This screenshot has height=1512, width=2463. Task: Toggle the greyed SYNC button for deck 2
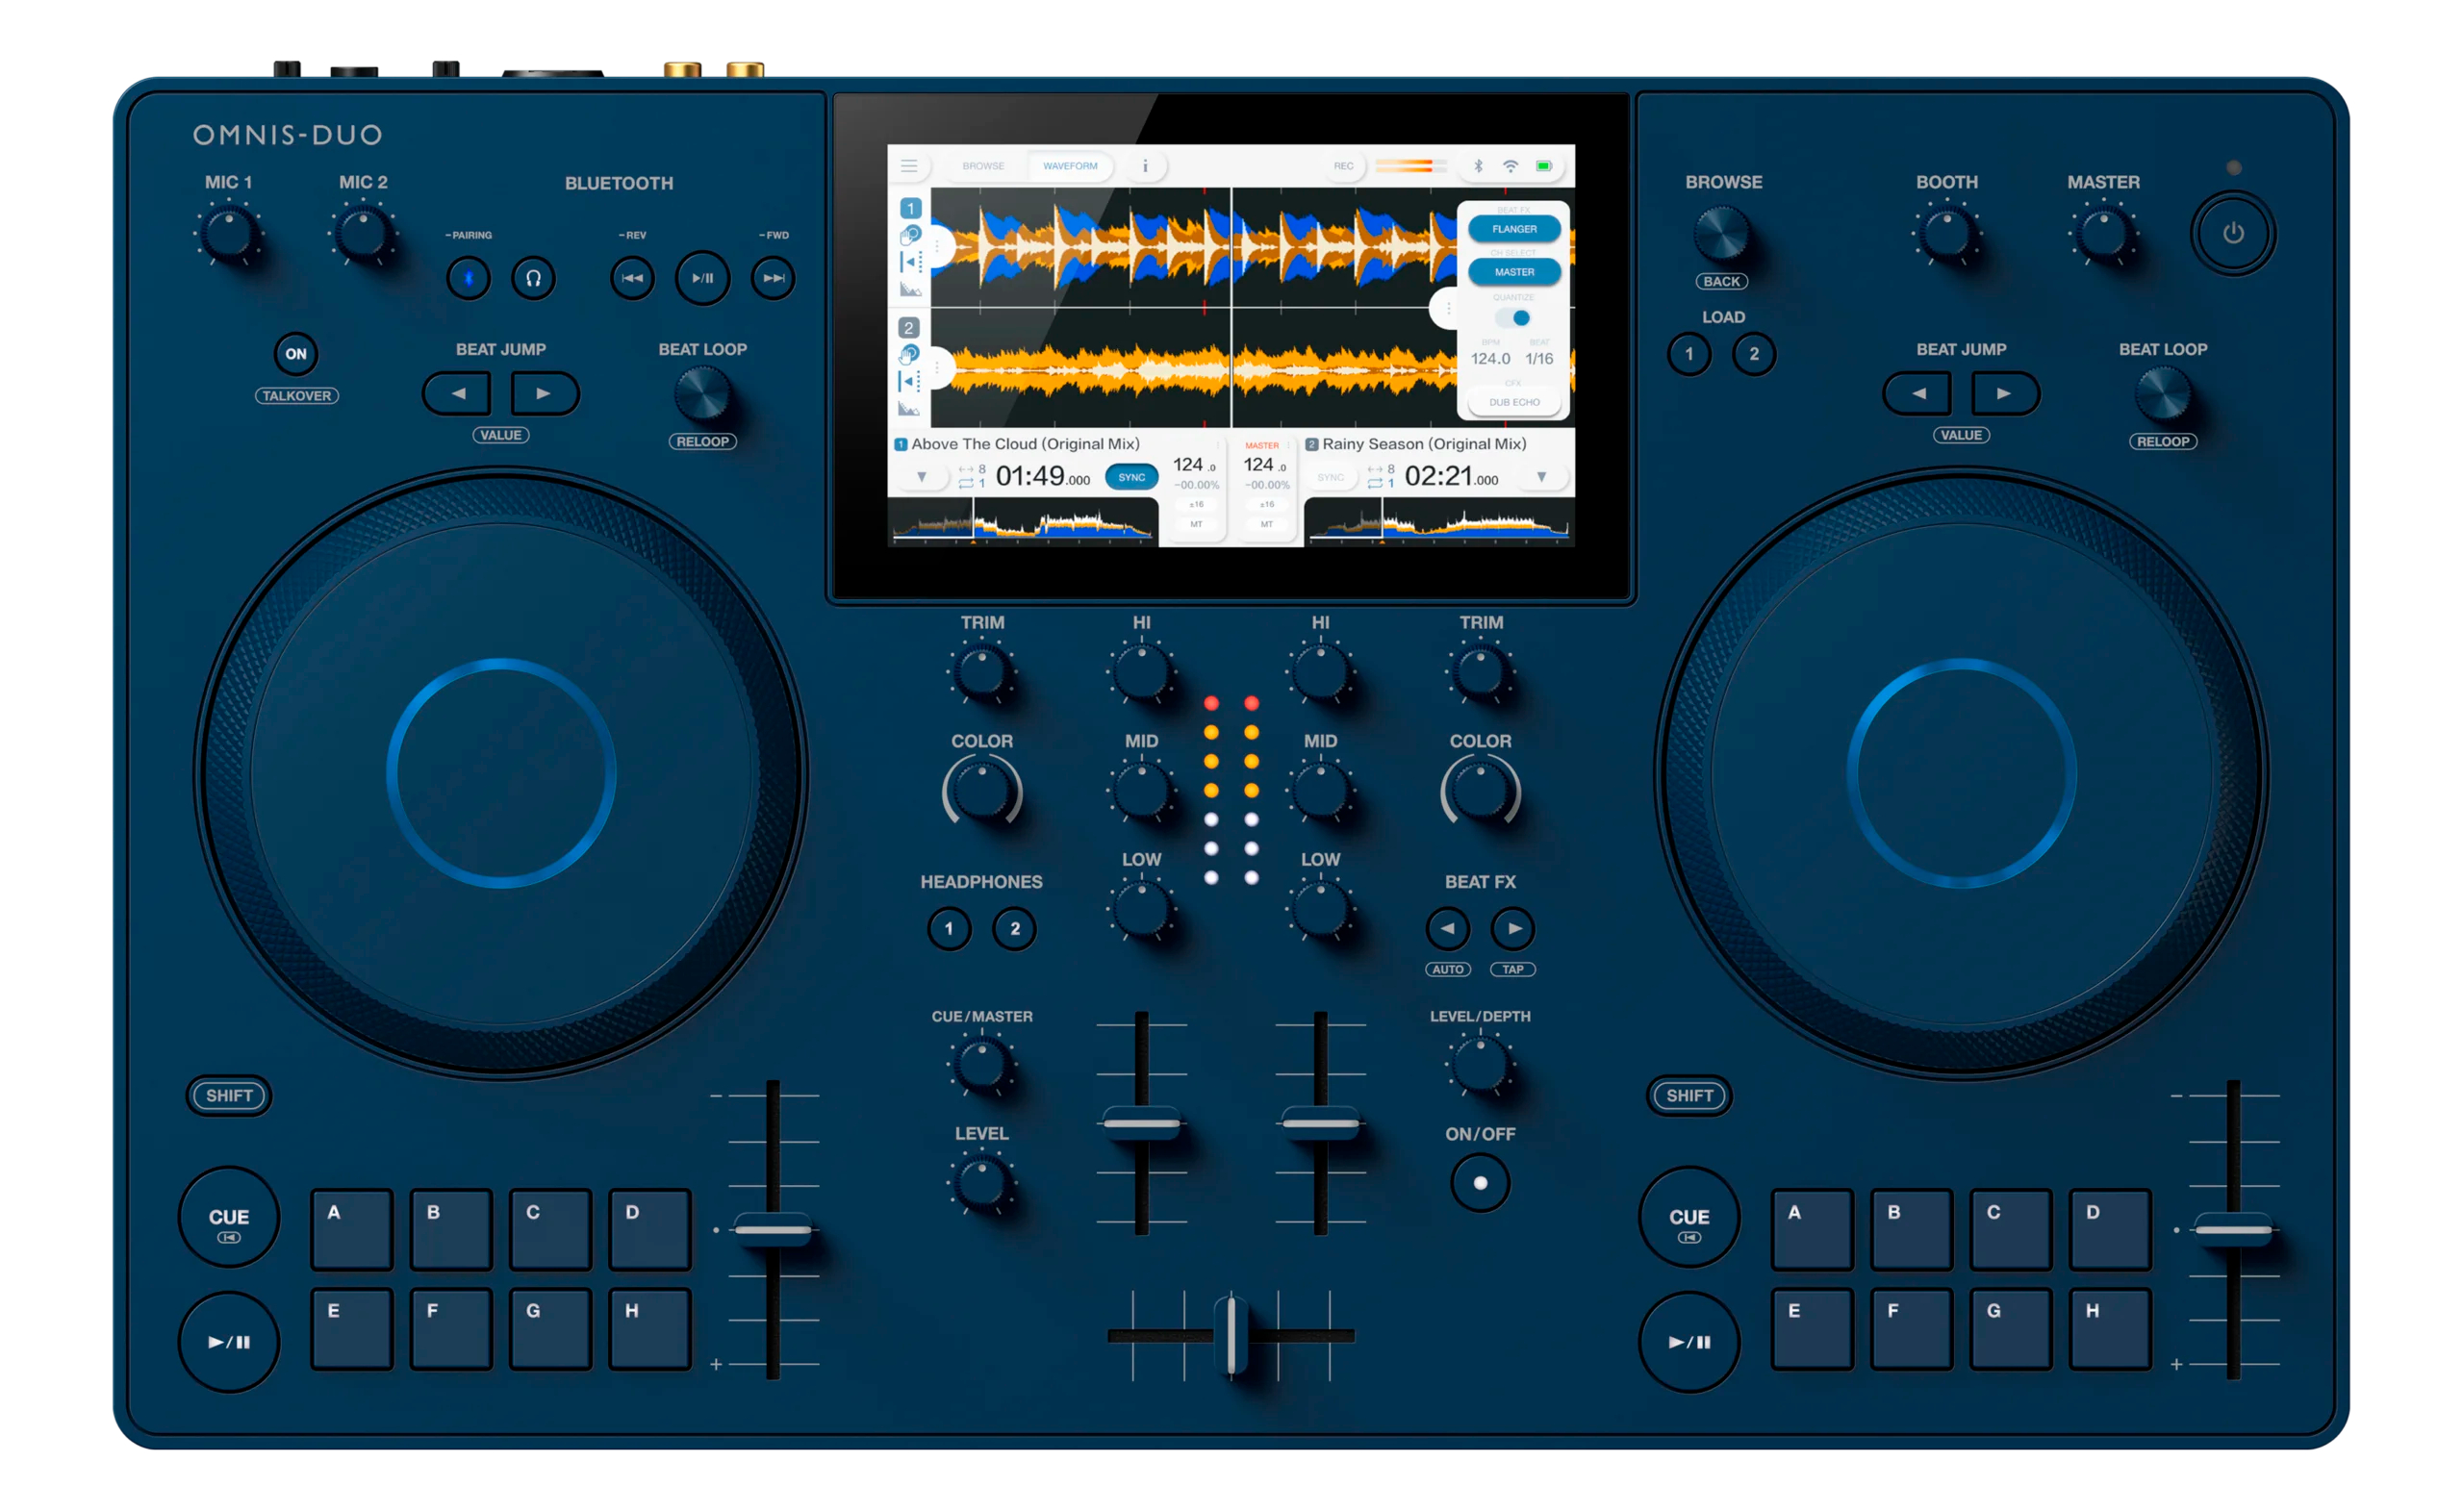click(1330, 477)
